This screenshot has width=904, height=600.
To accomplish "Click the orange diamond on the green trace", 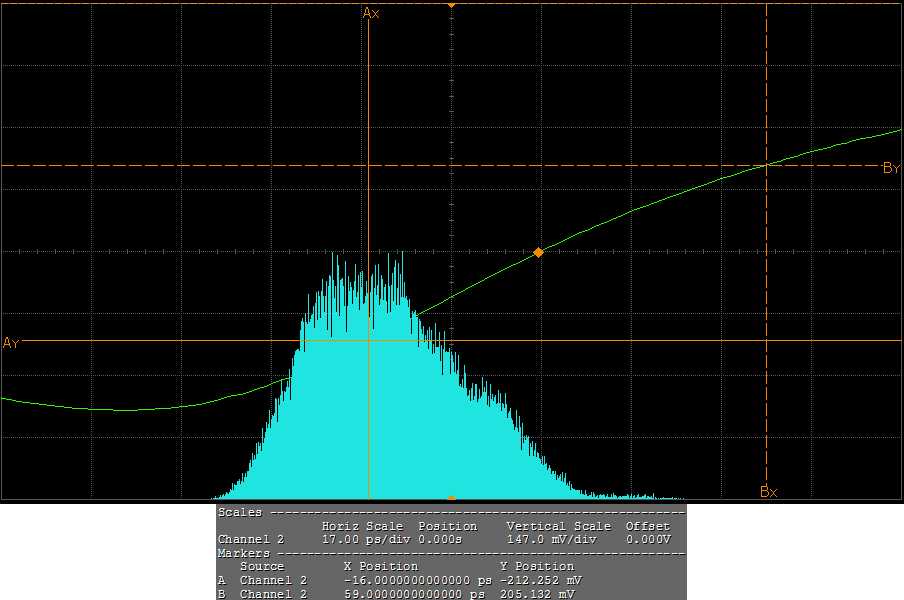I will [x=538, y=253].
